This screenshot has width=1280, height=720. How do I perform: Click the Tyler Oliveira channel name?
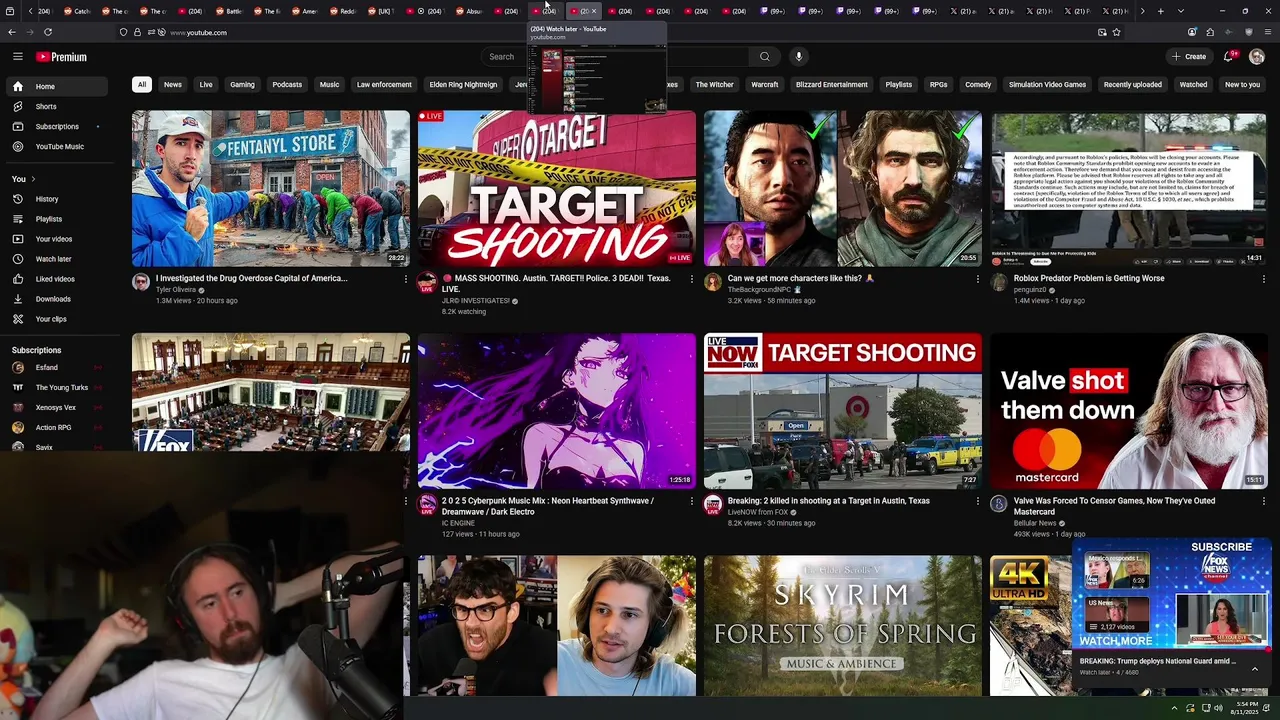click(x=176, y=289)
